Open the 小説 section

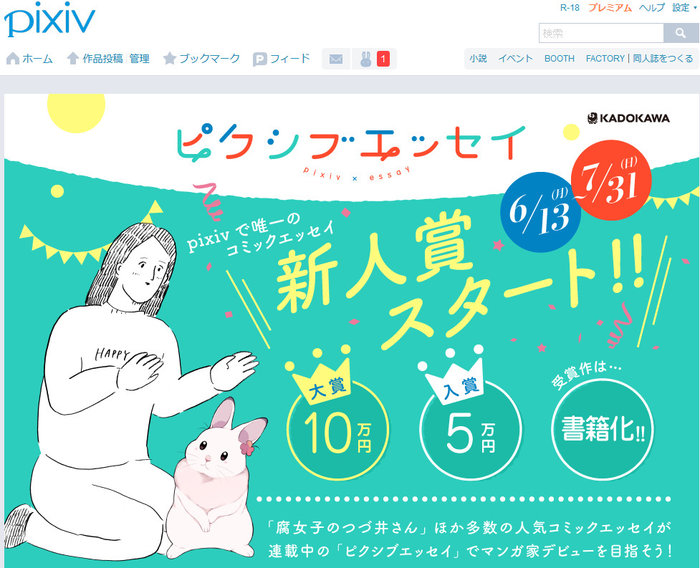tap(478, 58)
